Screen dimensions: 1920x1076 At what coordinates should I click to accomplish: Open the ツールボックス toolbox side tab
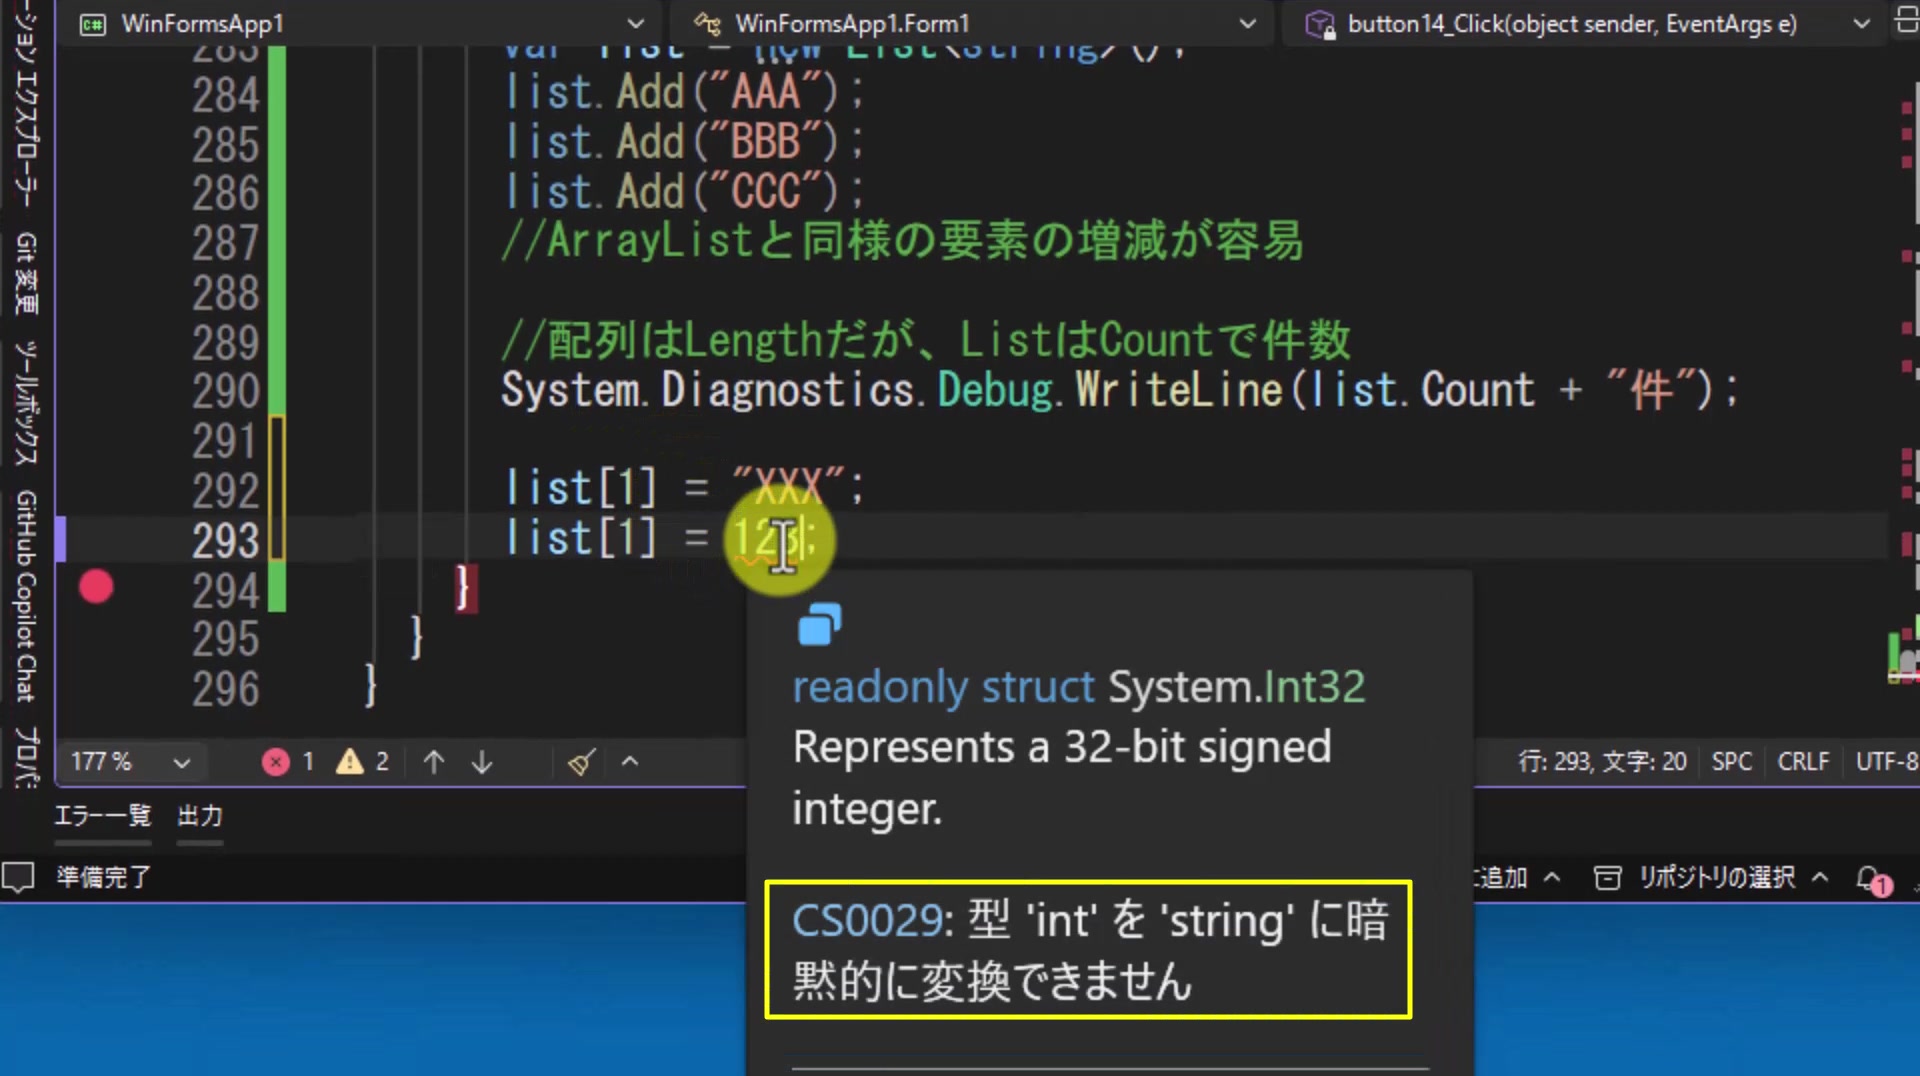tap(26, 403)
